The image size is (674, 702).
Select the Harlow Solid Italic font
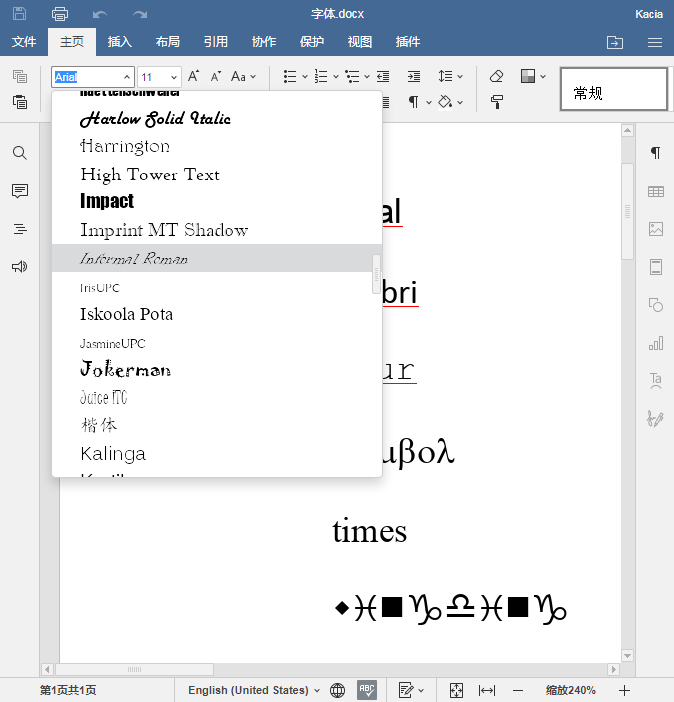[217, 119]
